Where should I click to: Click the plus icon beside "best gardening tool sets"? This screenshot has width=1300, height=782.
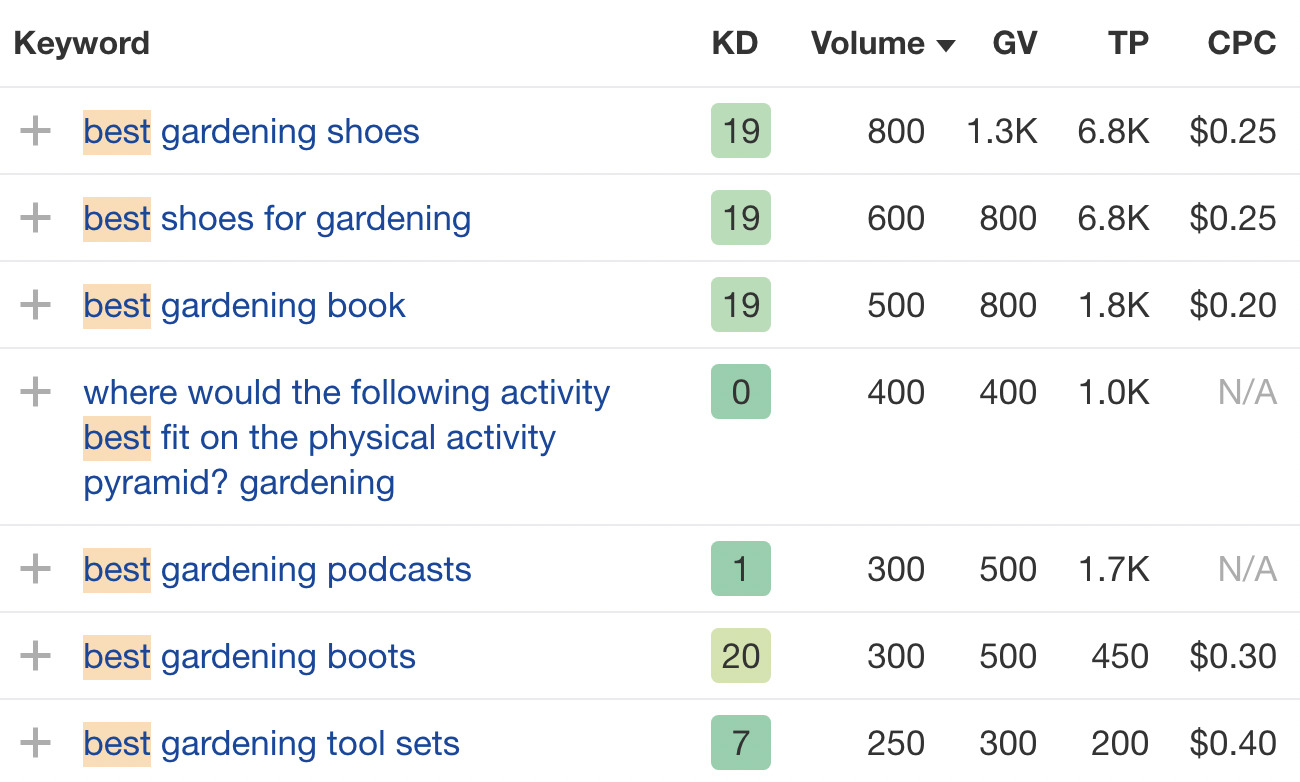pos(36,743)
